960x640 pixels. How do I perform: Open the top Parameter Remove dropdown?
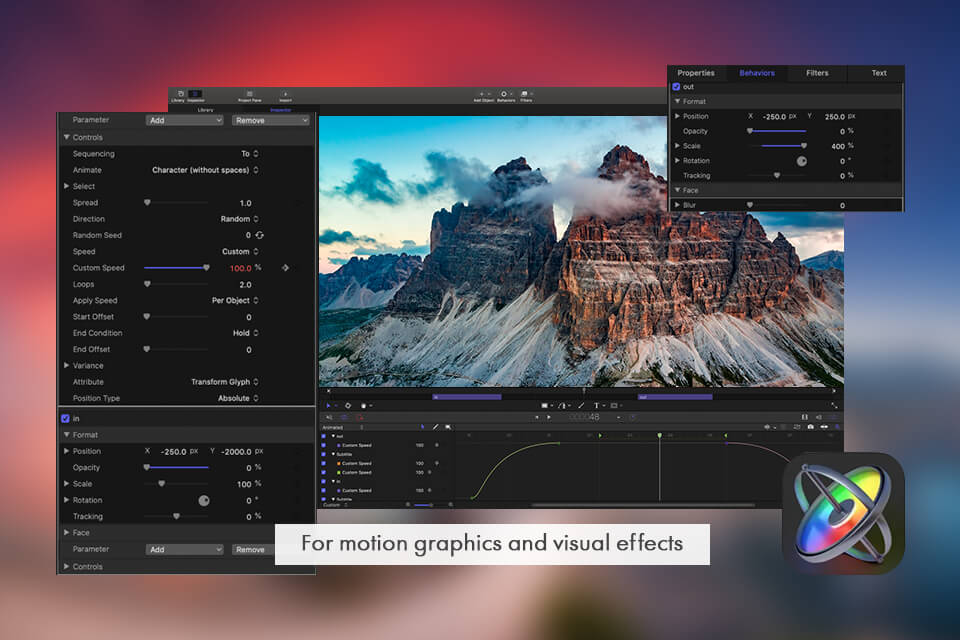[270, 121]
